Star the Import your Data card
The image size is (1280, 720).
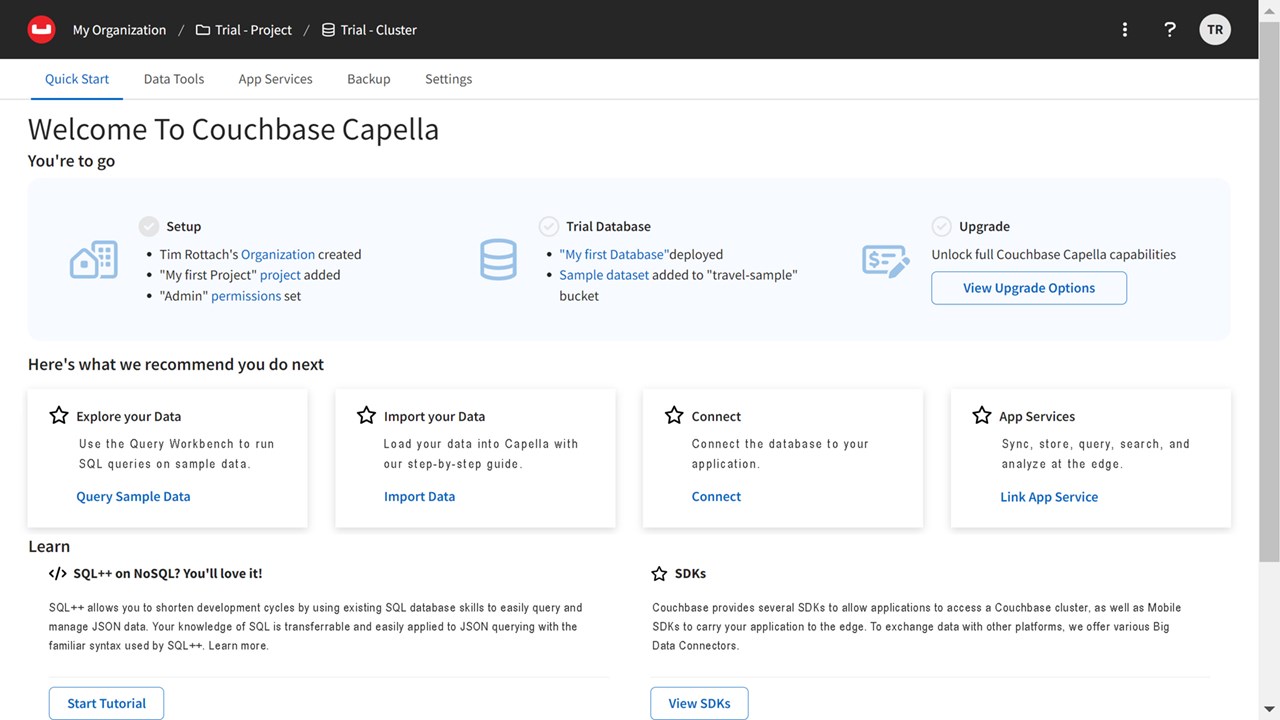click(367, 416)
